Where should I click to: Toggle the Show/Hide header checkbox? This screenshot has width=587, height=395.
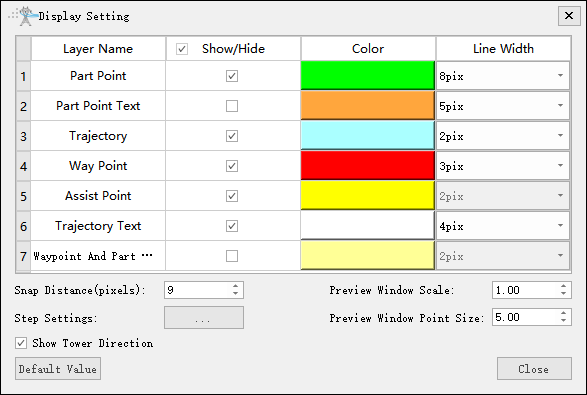click(x=182, y=49)
